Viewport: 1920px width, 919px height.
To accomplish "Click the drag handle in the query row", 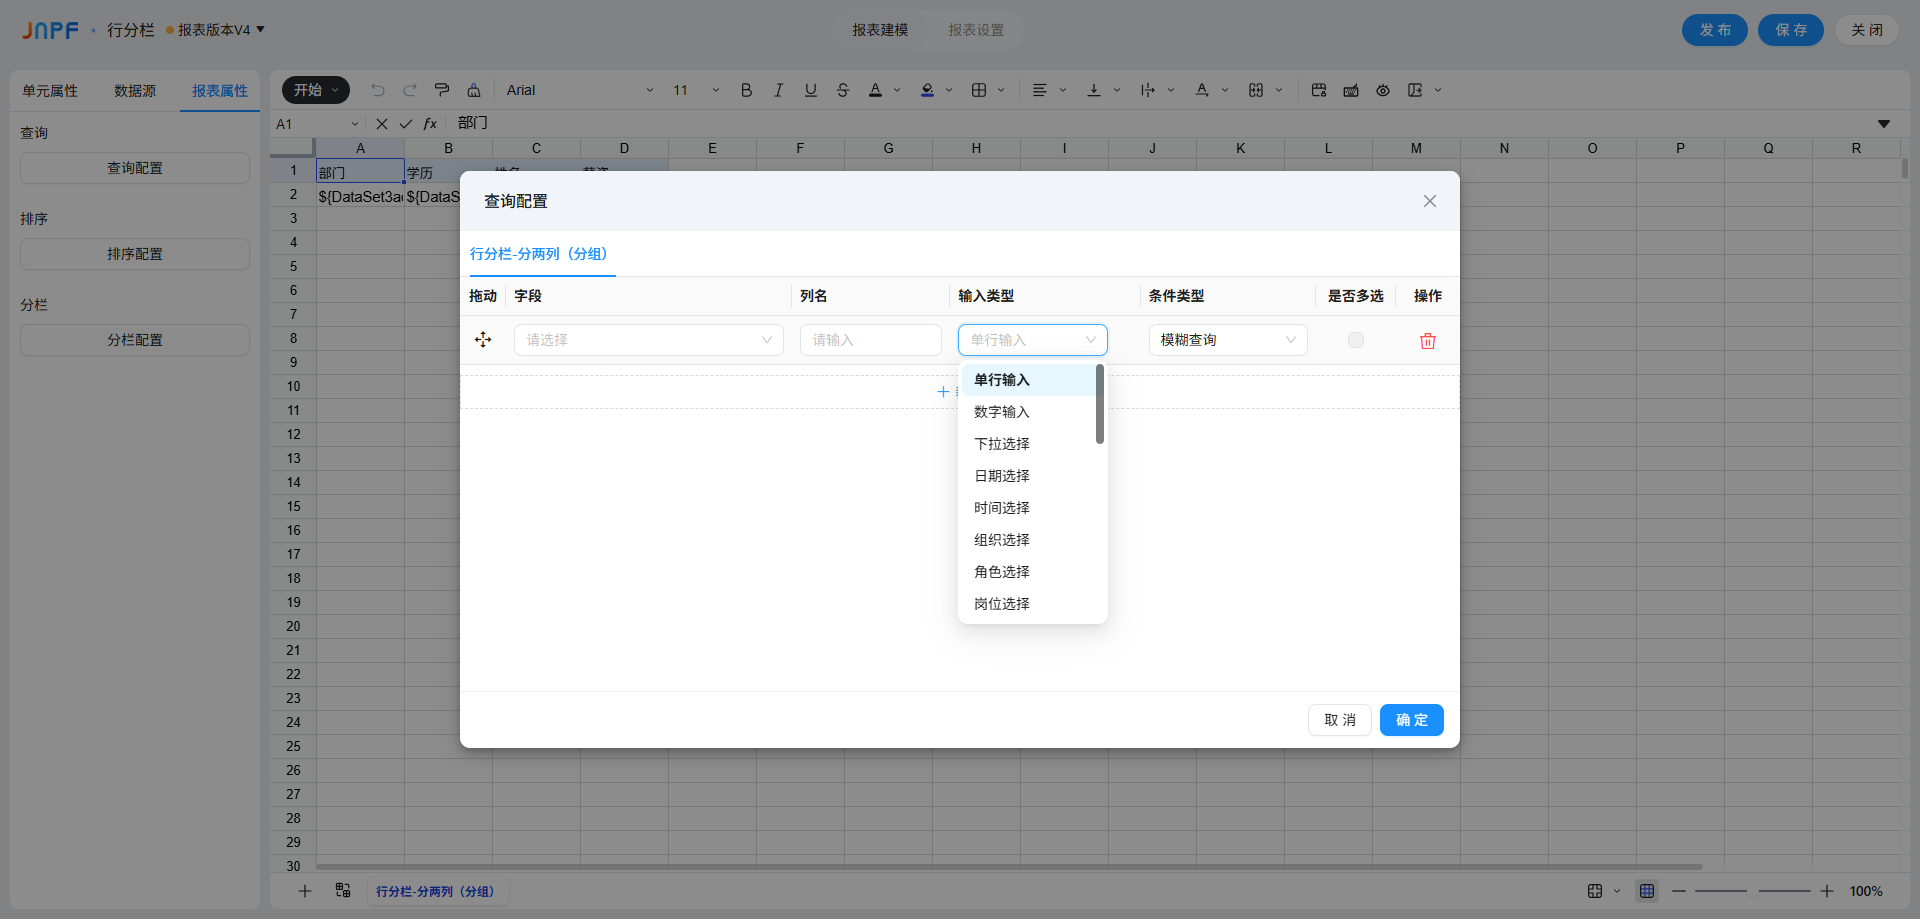I will click(x=483, y=340).
